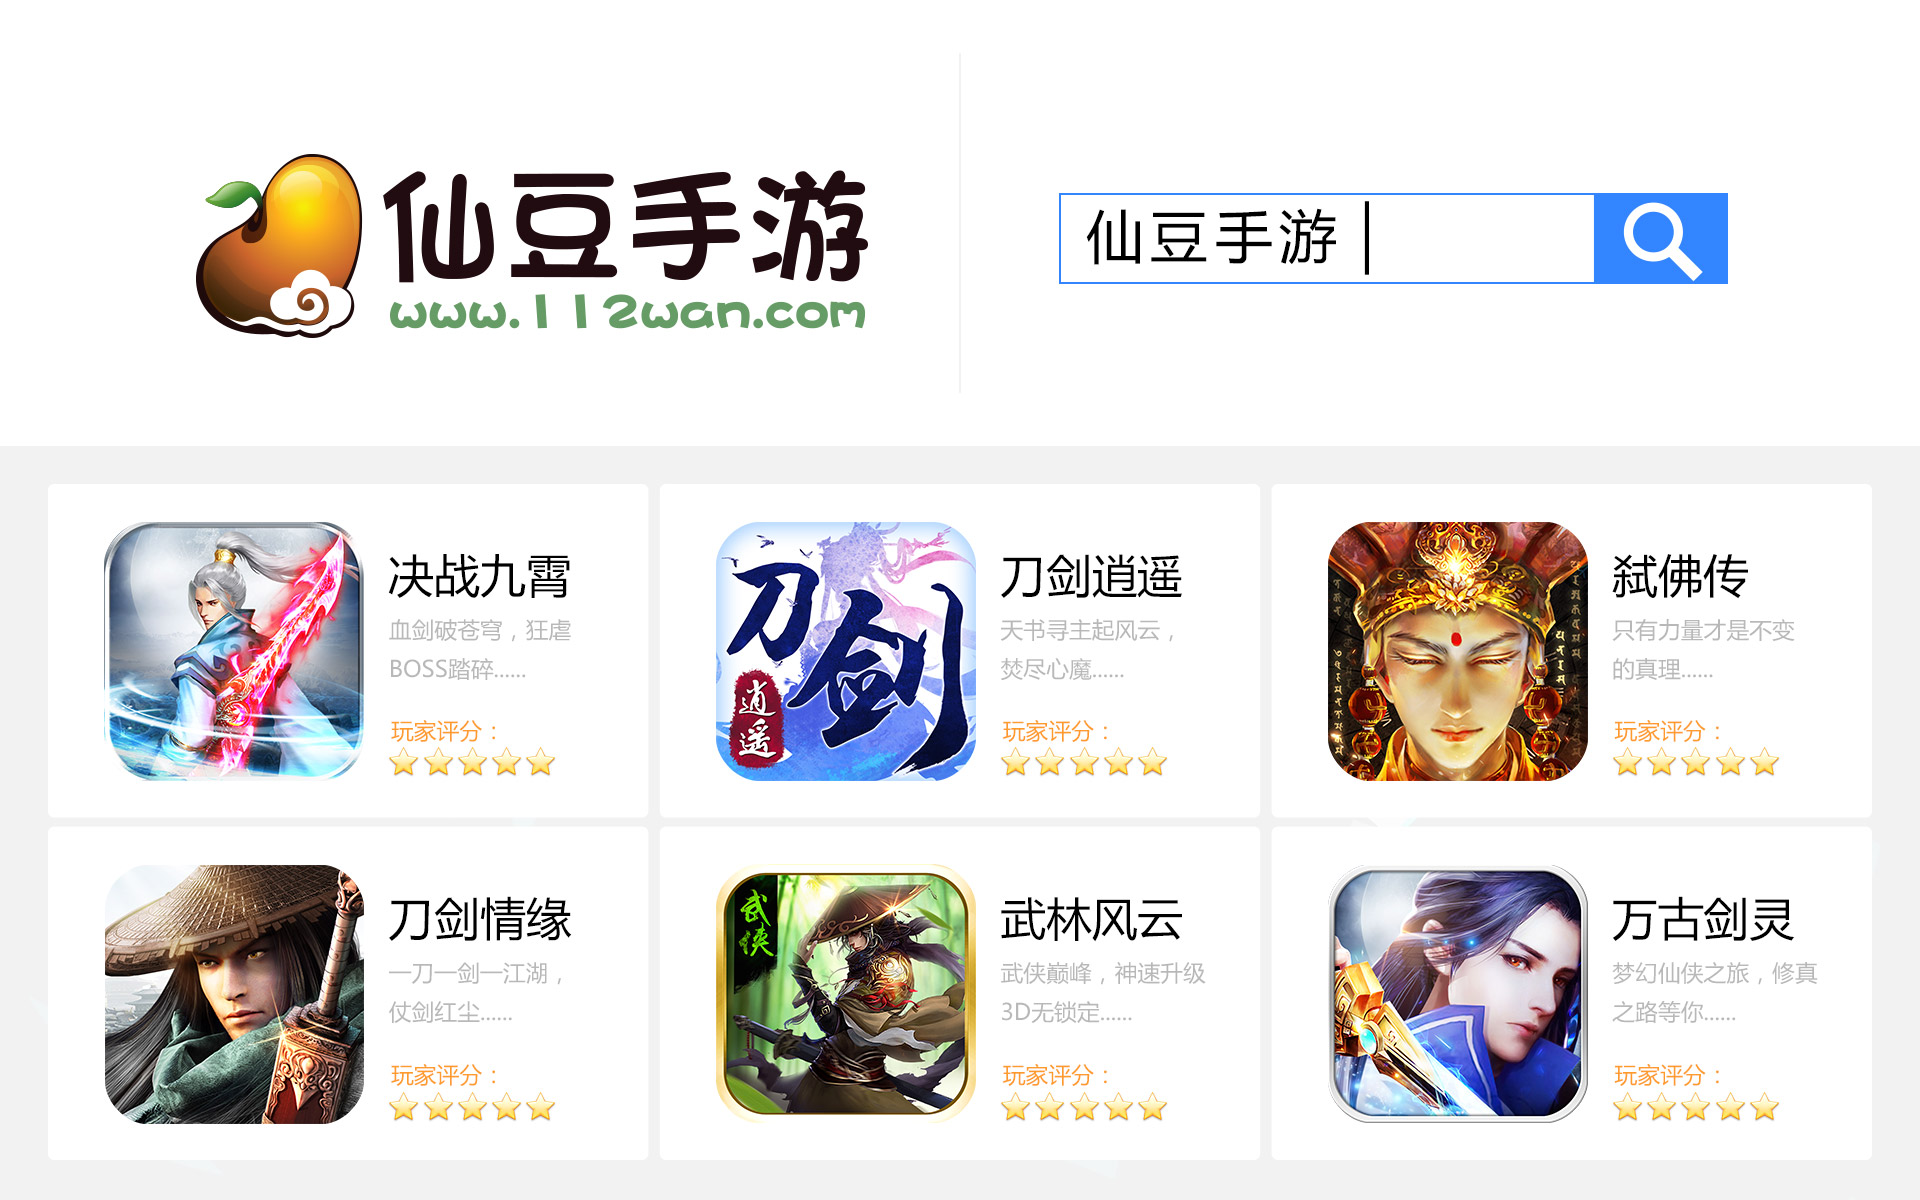Open the 武林风云 game icon
This screenshot has width=1920, height=1200.
pos(846,994)
